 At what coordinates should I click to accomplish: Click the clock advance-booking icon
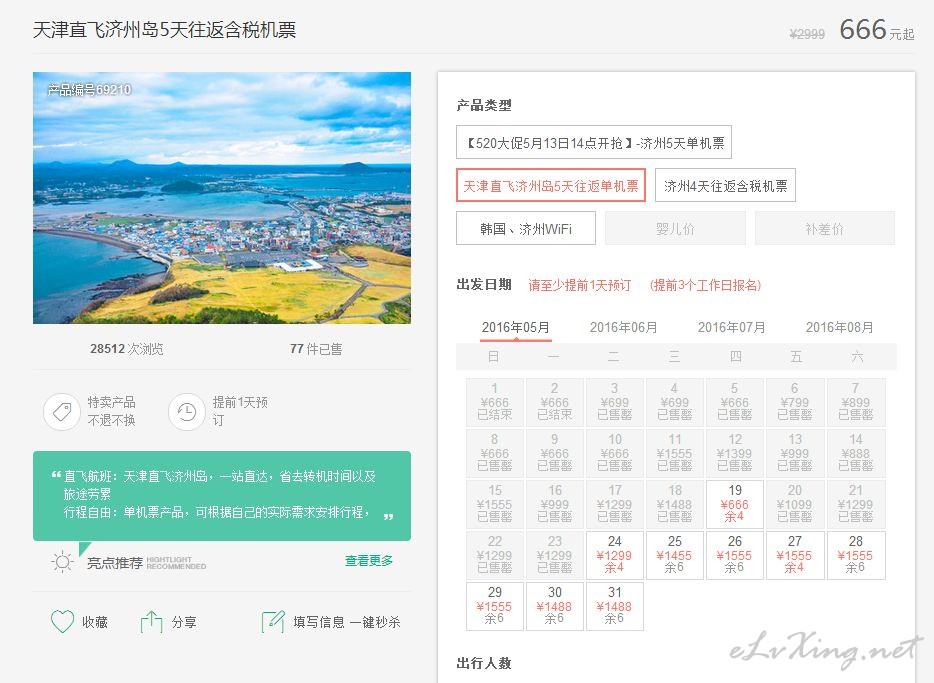(x=187, y=411)
